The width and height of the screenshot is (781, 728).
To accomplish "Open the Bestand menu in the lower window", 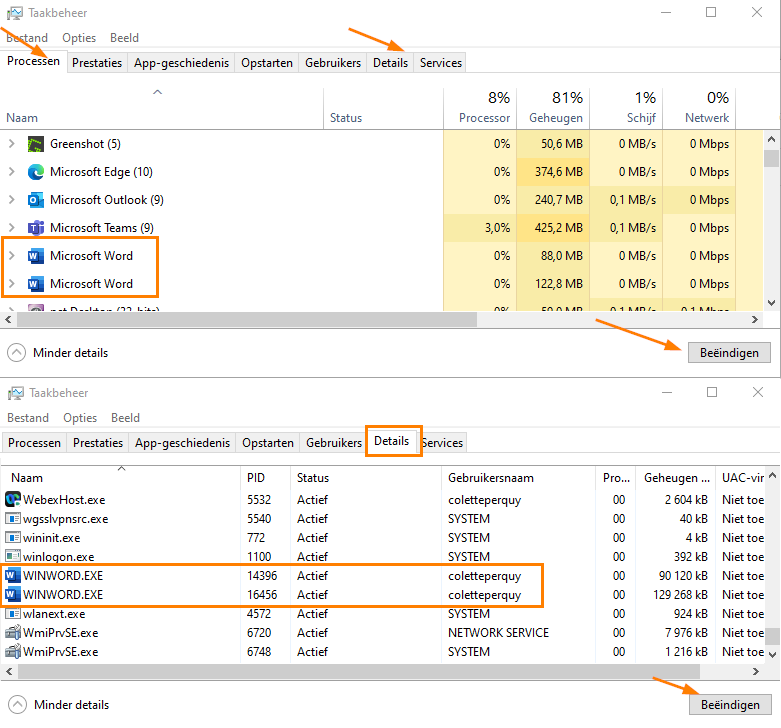I will point(28,418).
